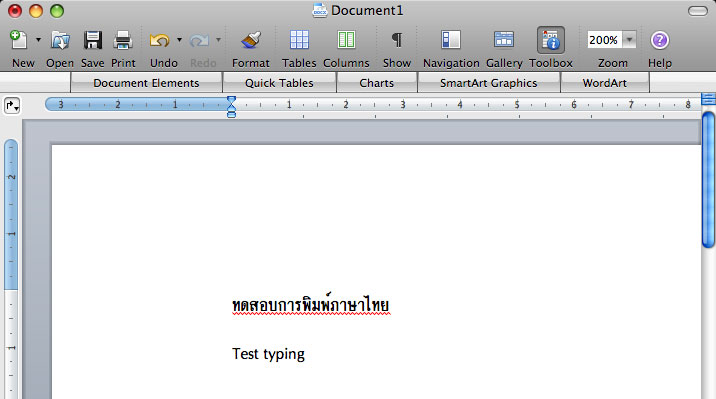Save the document with the floppy icon

[x=93, y=40]
